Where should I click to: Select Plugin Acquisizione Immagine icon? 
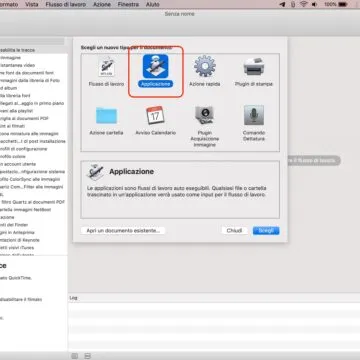[x=205, y=115]
